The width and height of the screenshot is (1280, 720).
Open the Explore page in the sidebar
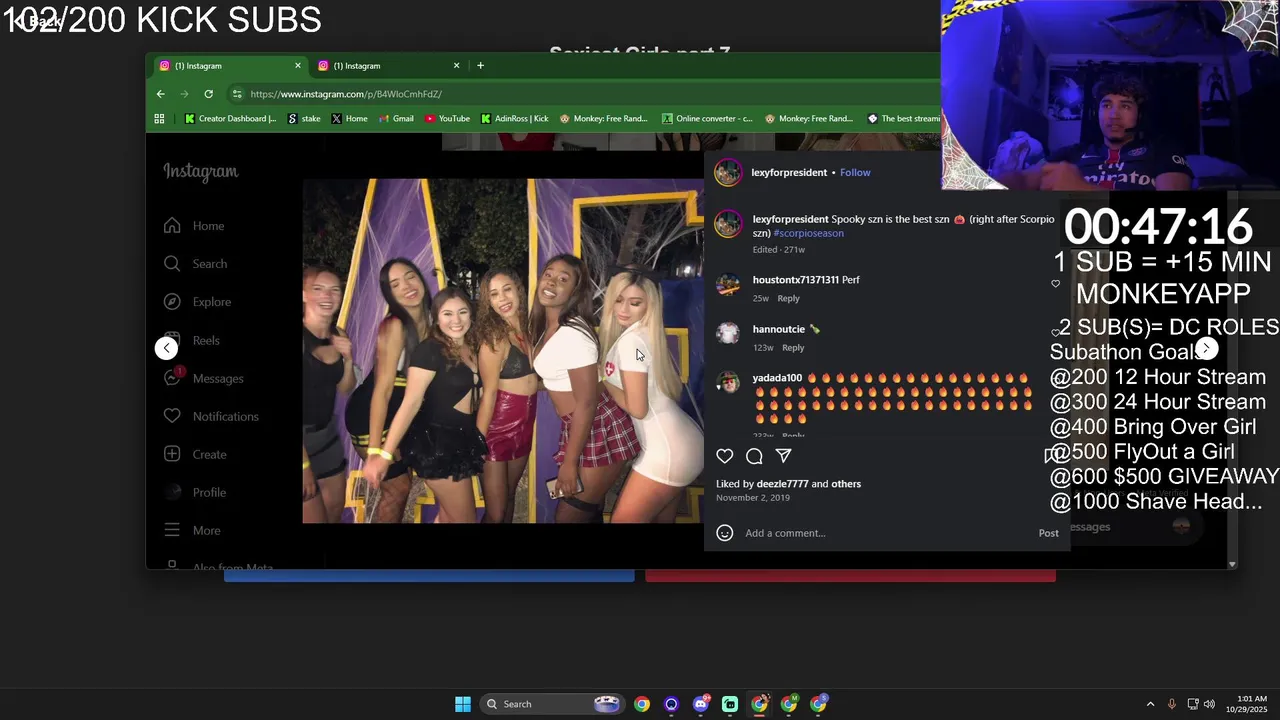coord(198,302)
